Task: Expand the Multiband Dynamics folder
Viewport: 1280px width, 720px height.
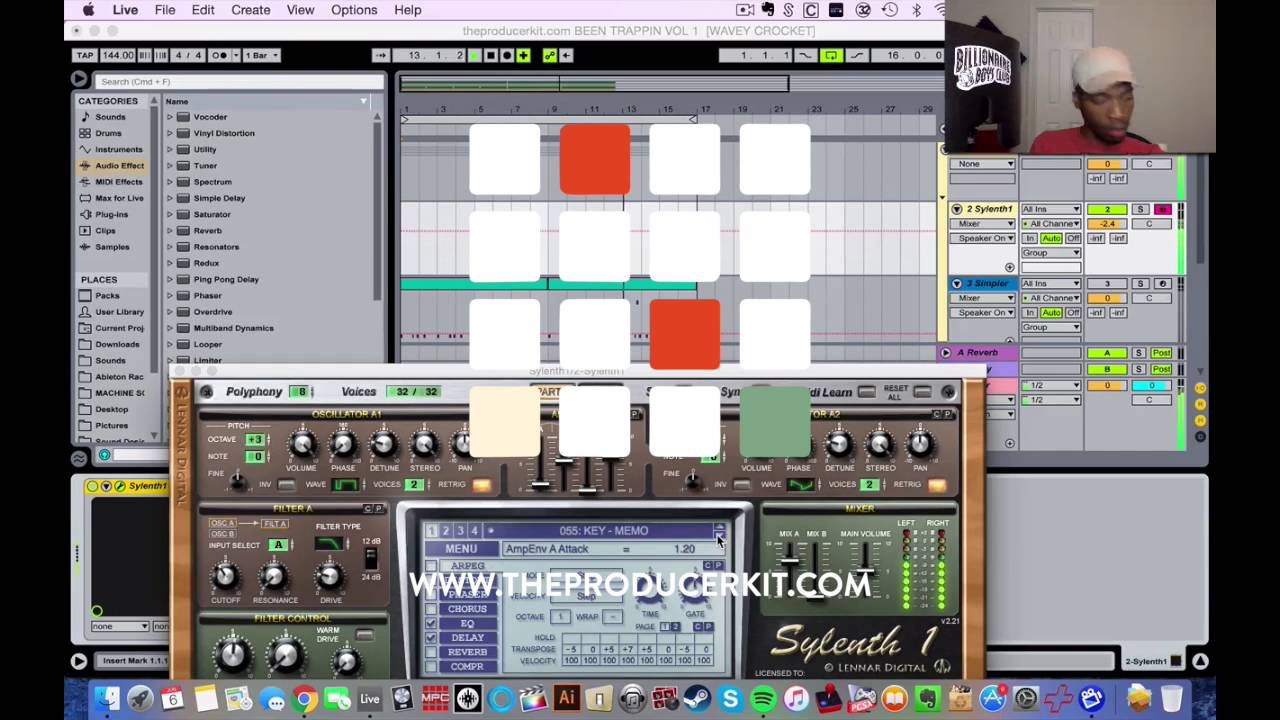Action: [170, 328]
